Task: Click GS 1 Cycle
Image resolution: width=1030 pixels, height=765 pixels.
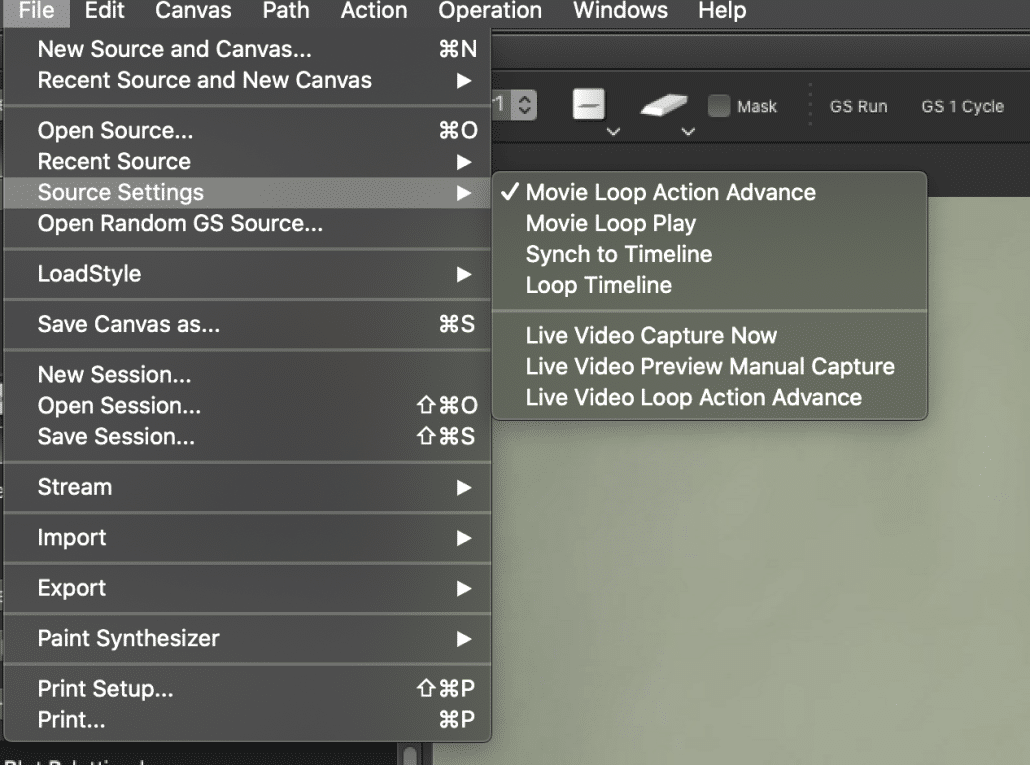Action: (x=961, y=106)
